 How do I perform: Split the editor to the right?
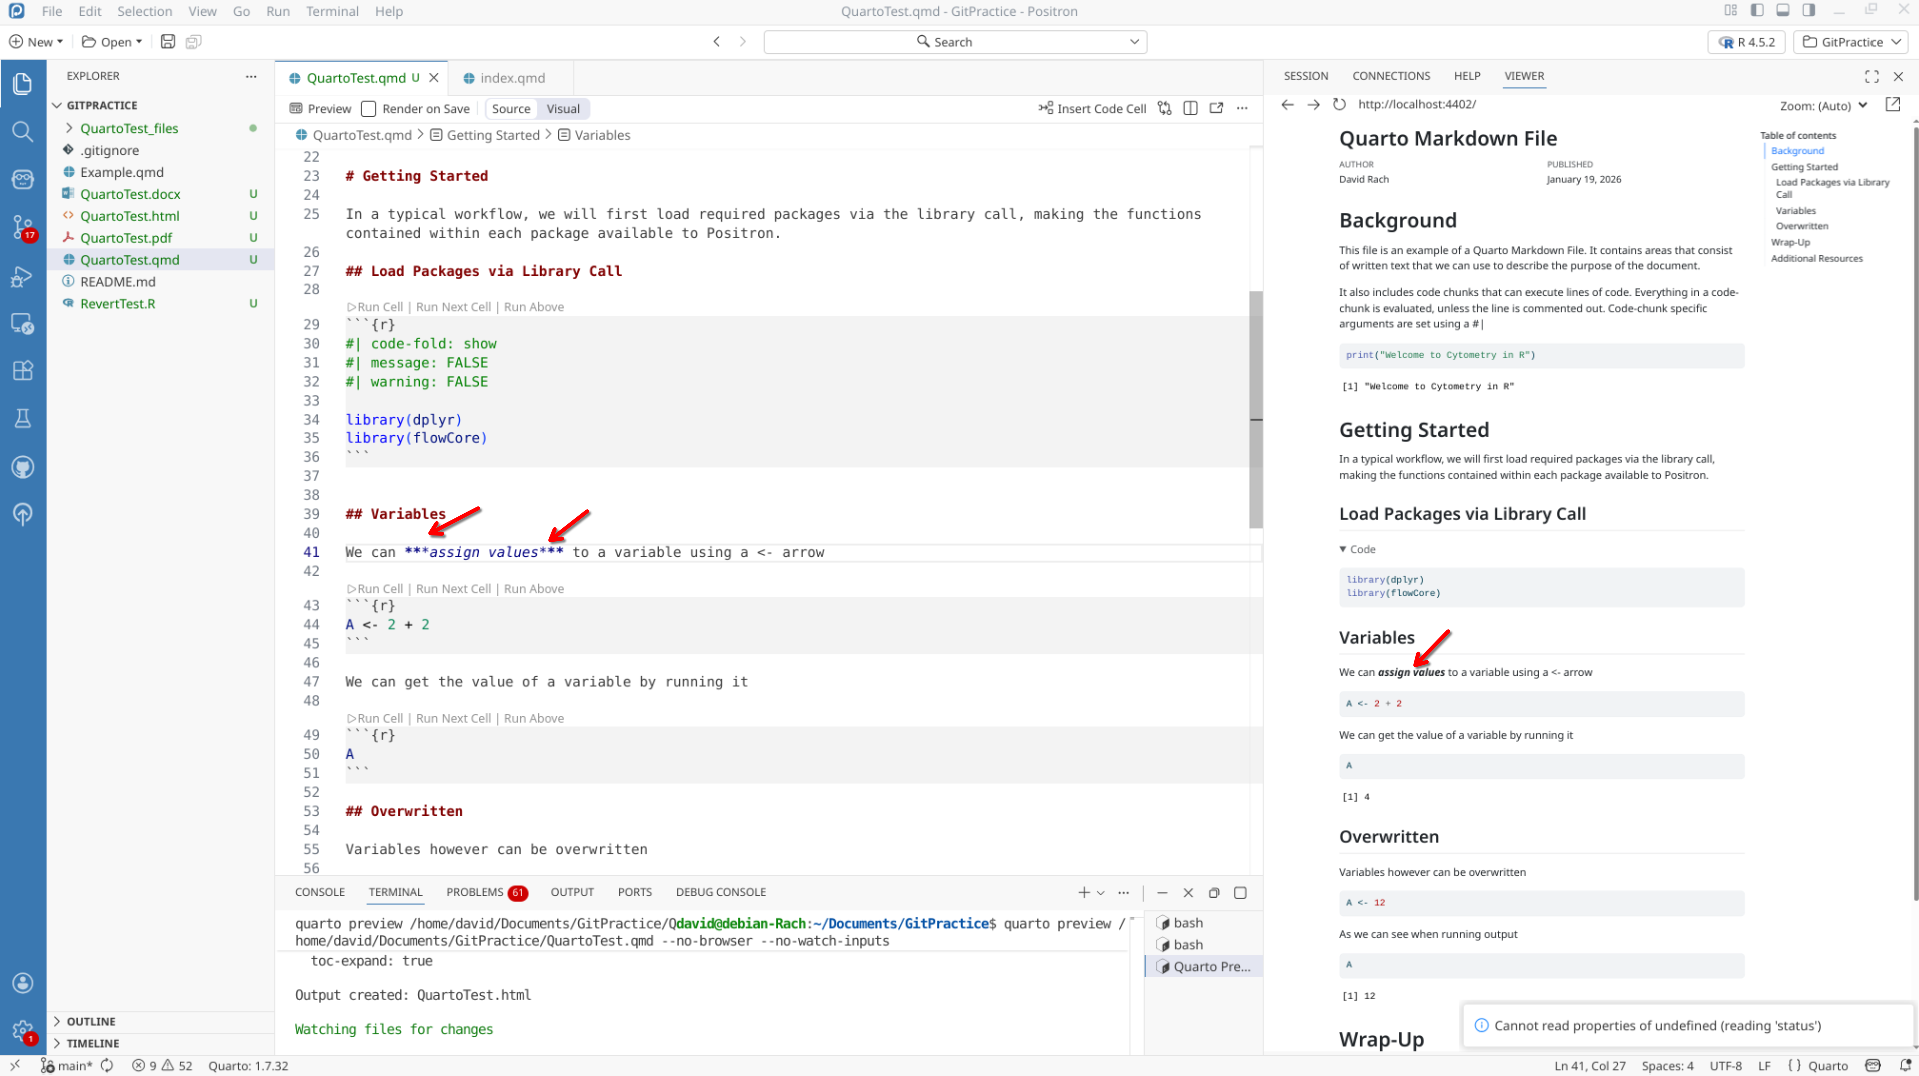1190,108
